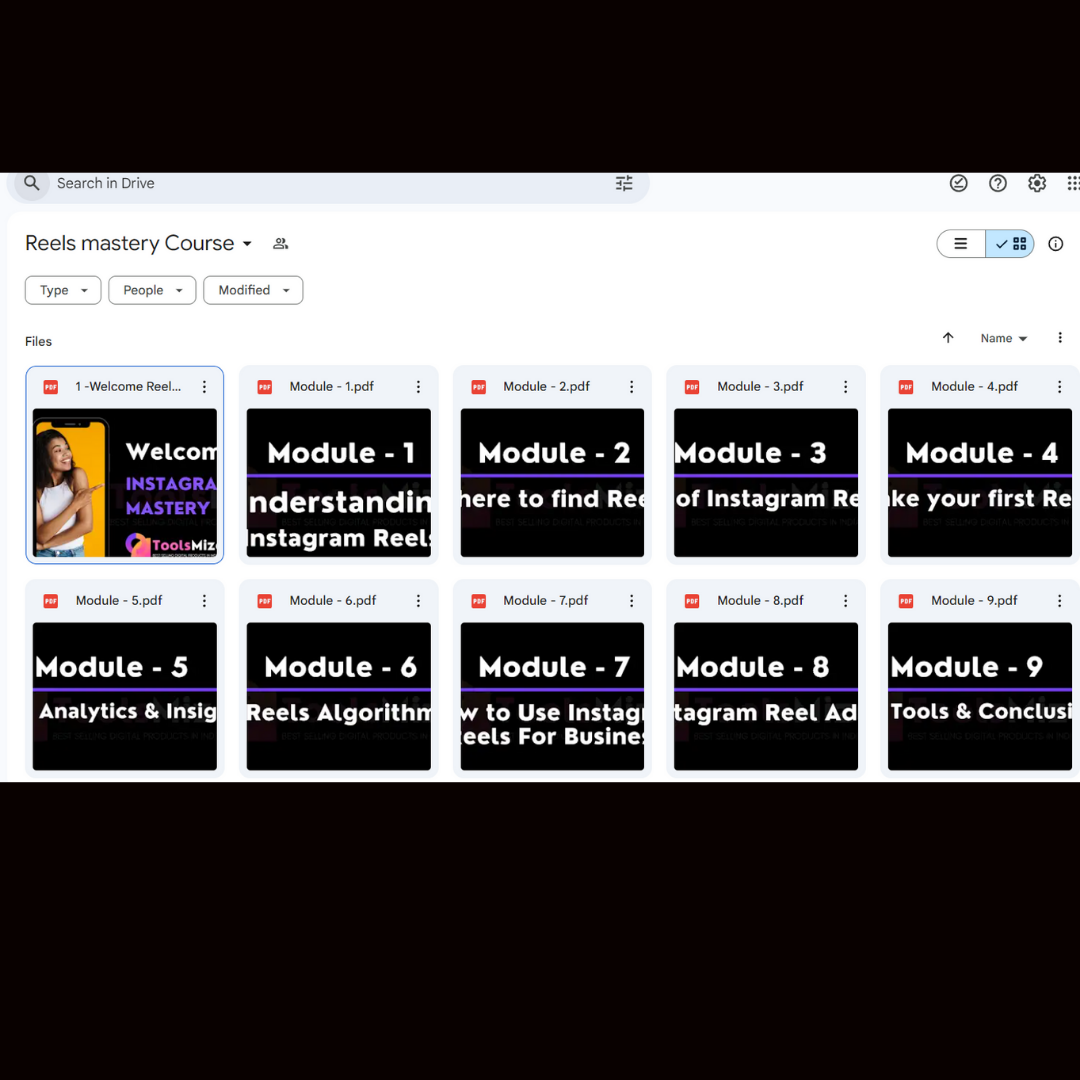
Task: Open the Name sort dropdown
Action: click(1004, 338)
